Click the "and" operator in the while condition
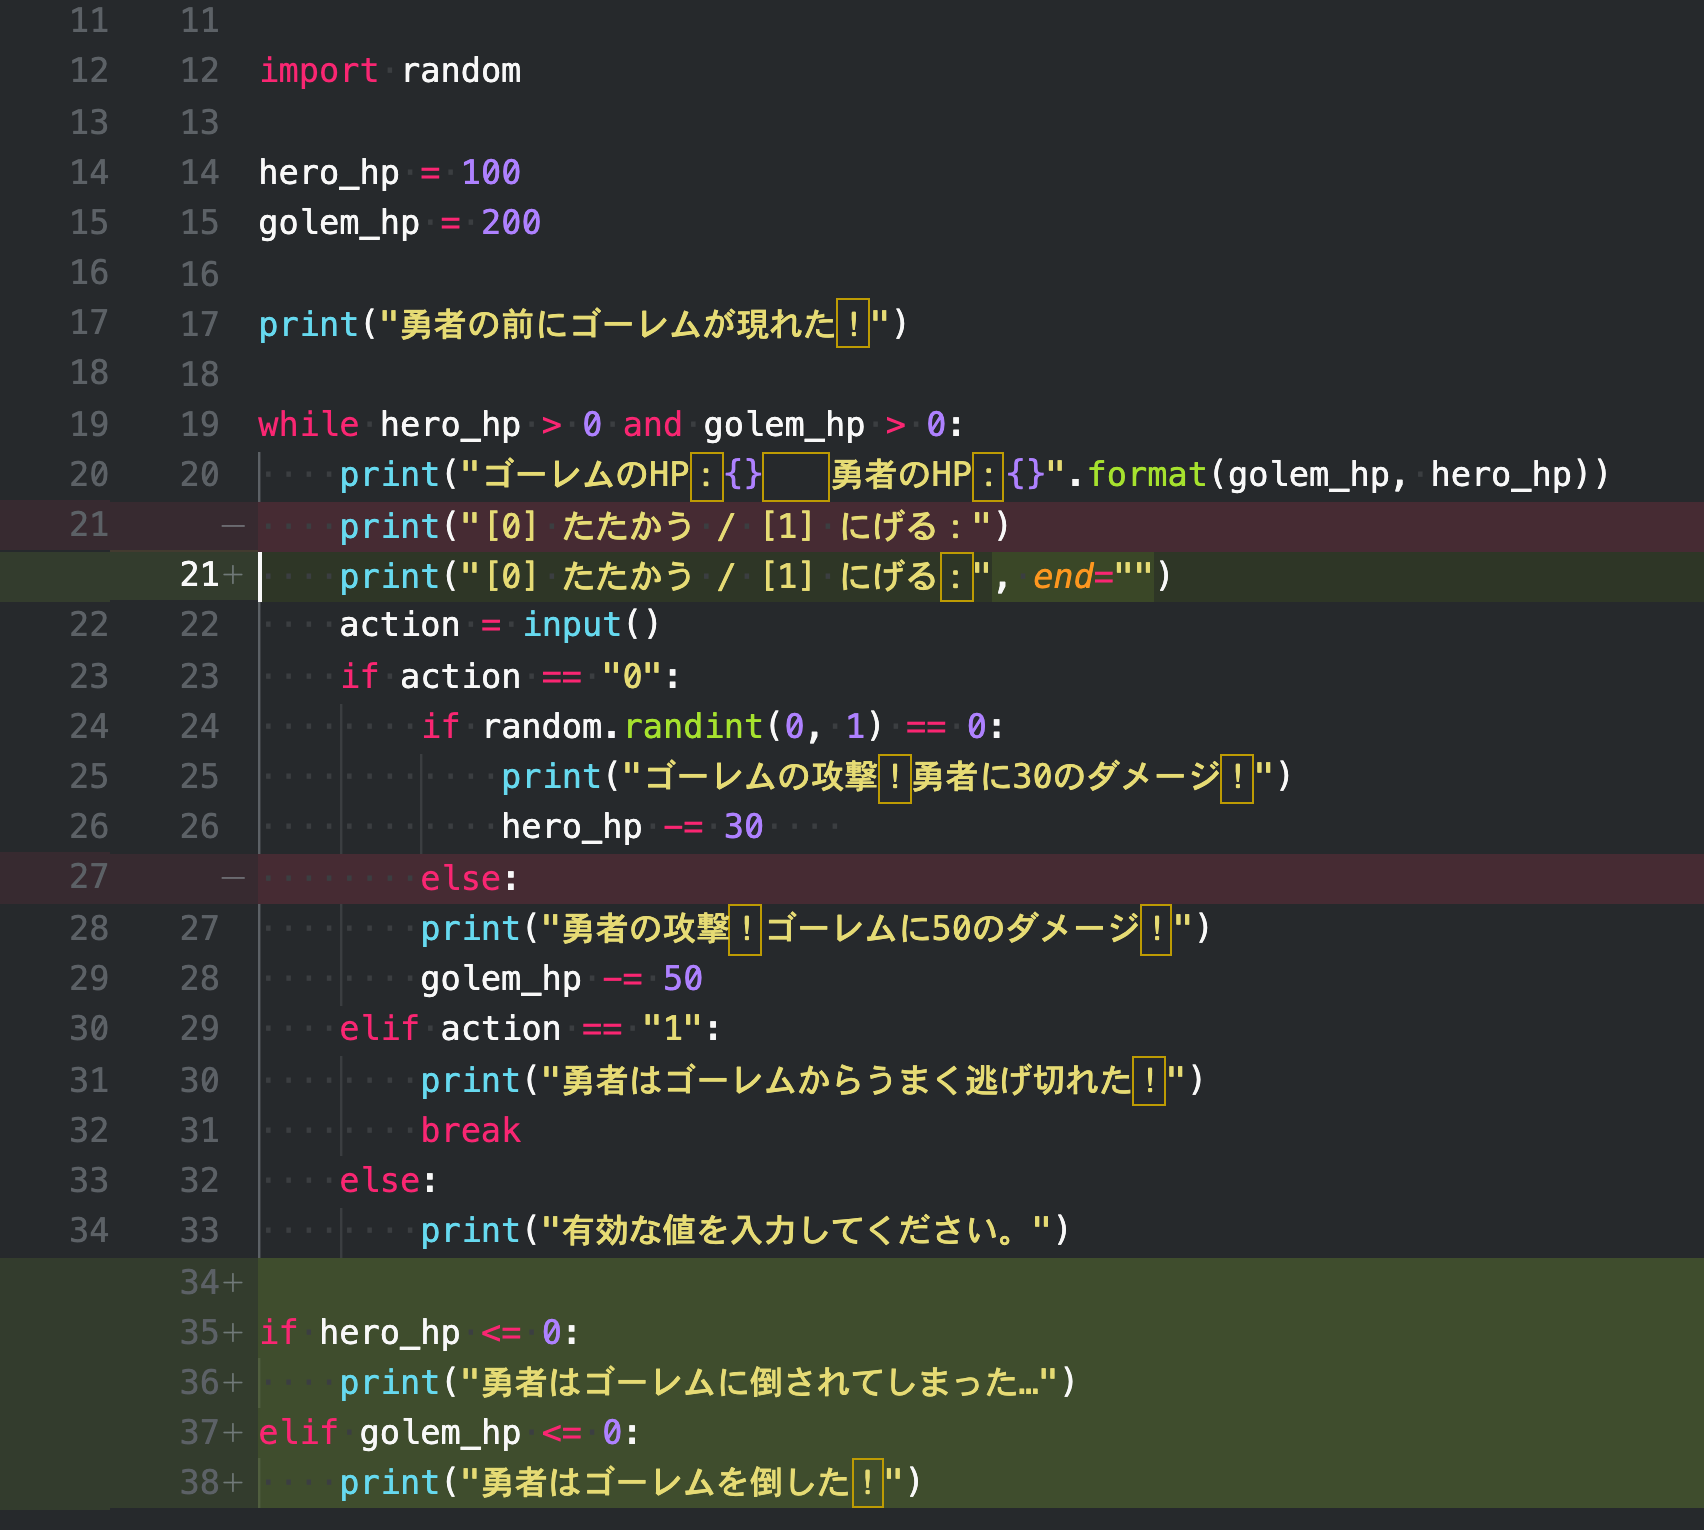 (652, 424)
